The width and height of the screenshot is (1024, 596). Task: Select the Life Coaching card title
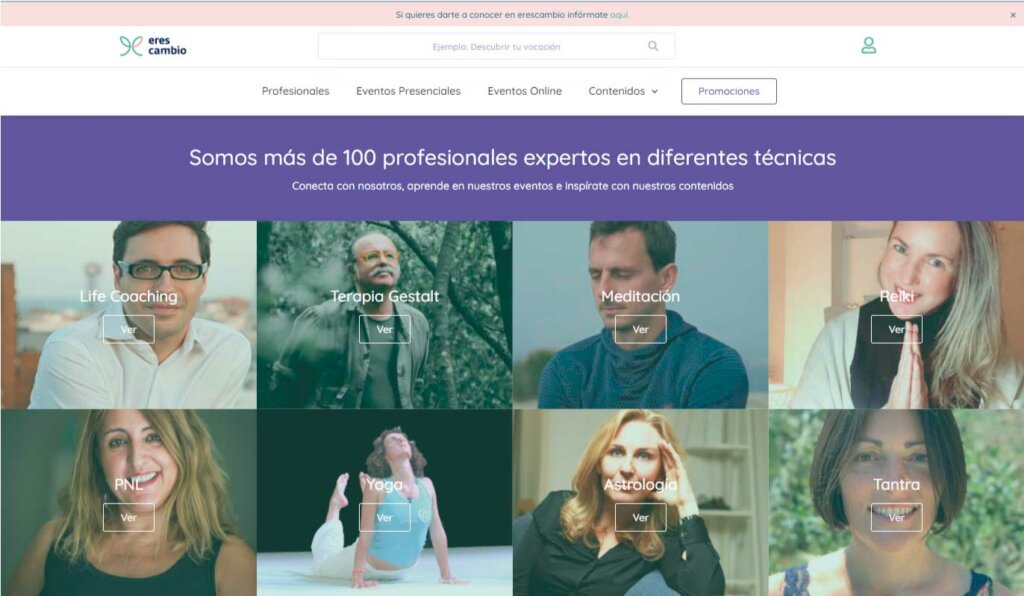pyautogui.click(x=129, y=296)
